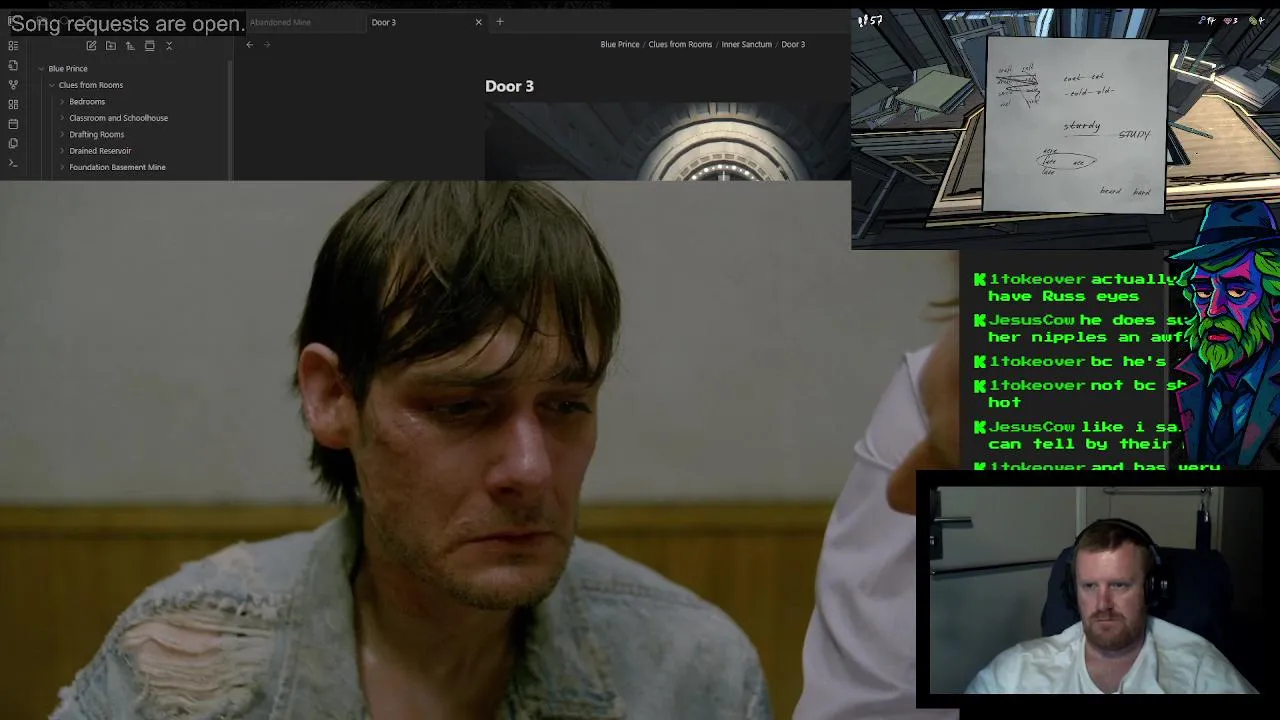Select the Foundation Basement Mine folder name
The height and width of the screenshot is (720, 1280).
point(117,167)
